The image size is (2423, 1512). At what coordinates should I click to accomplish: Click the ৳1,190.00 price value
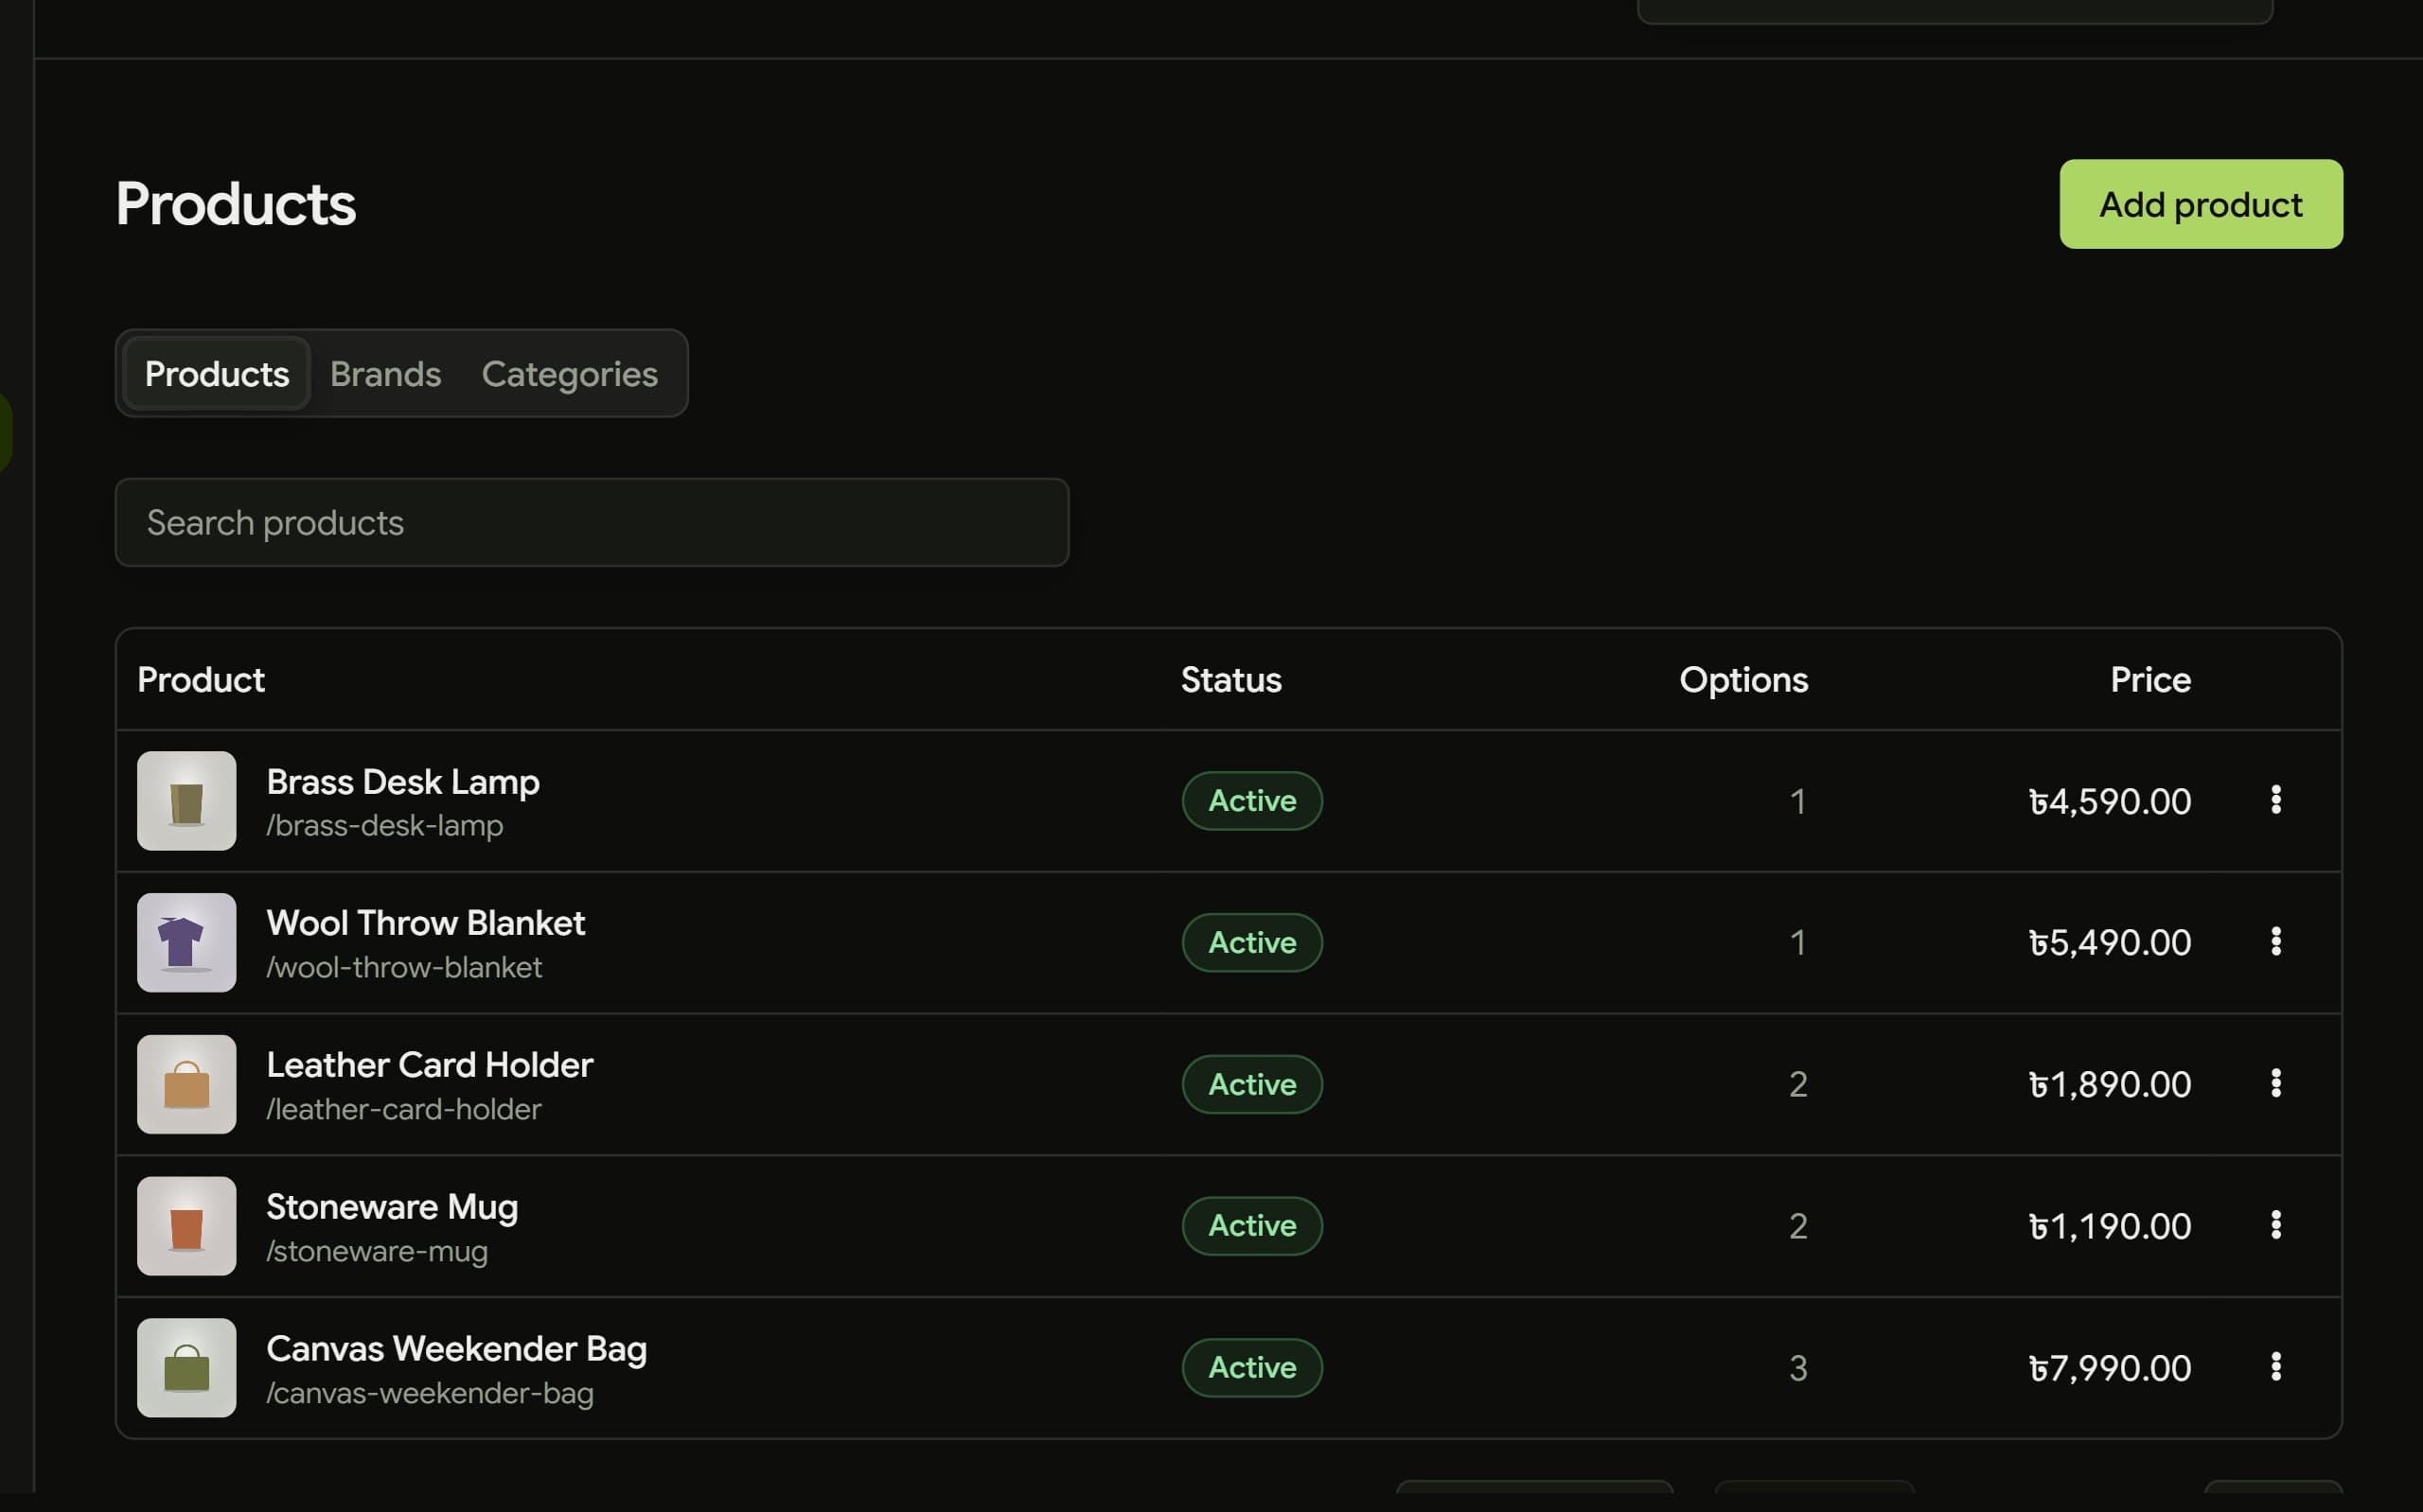click(2109, 1227)
